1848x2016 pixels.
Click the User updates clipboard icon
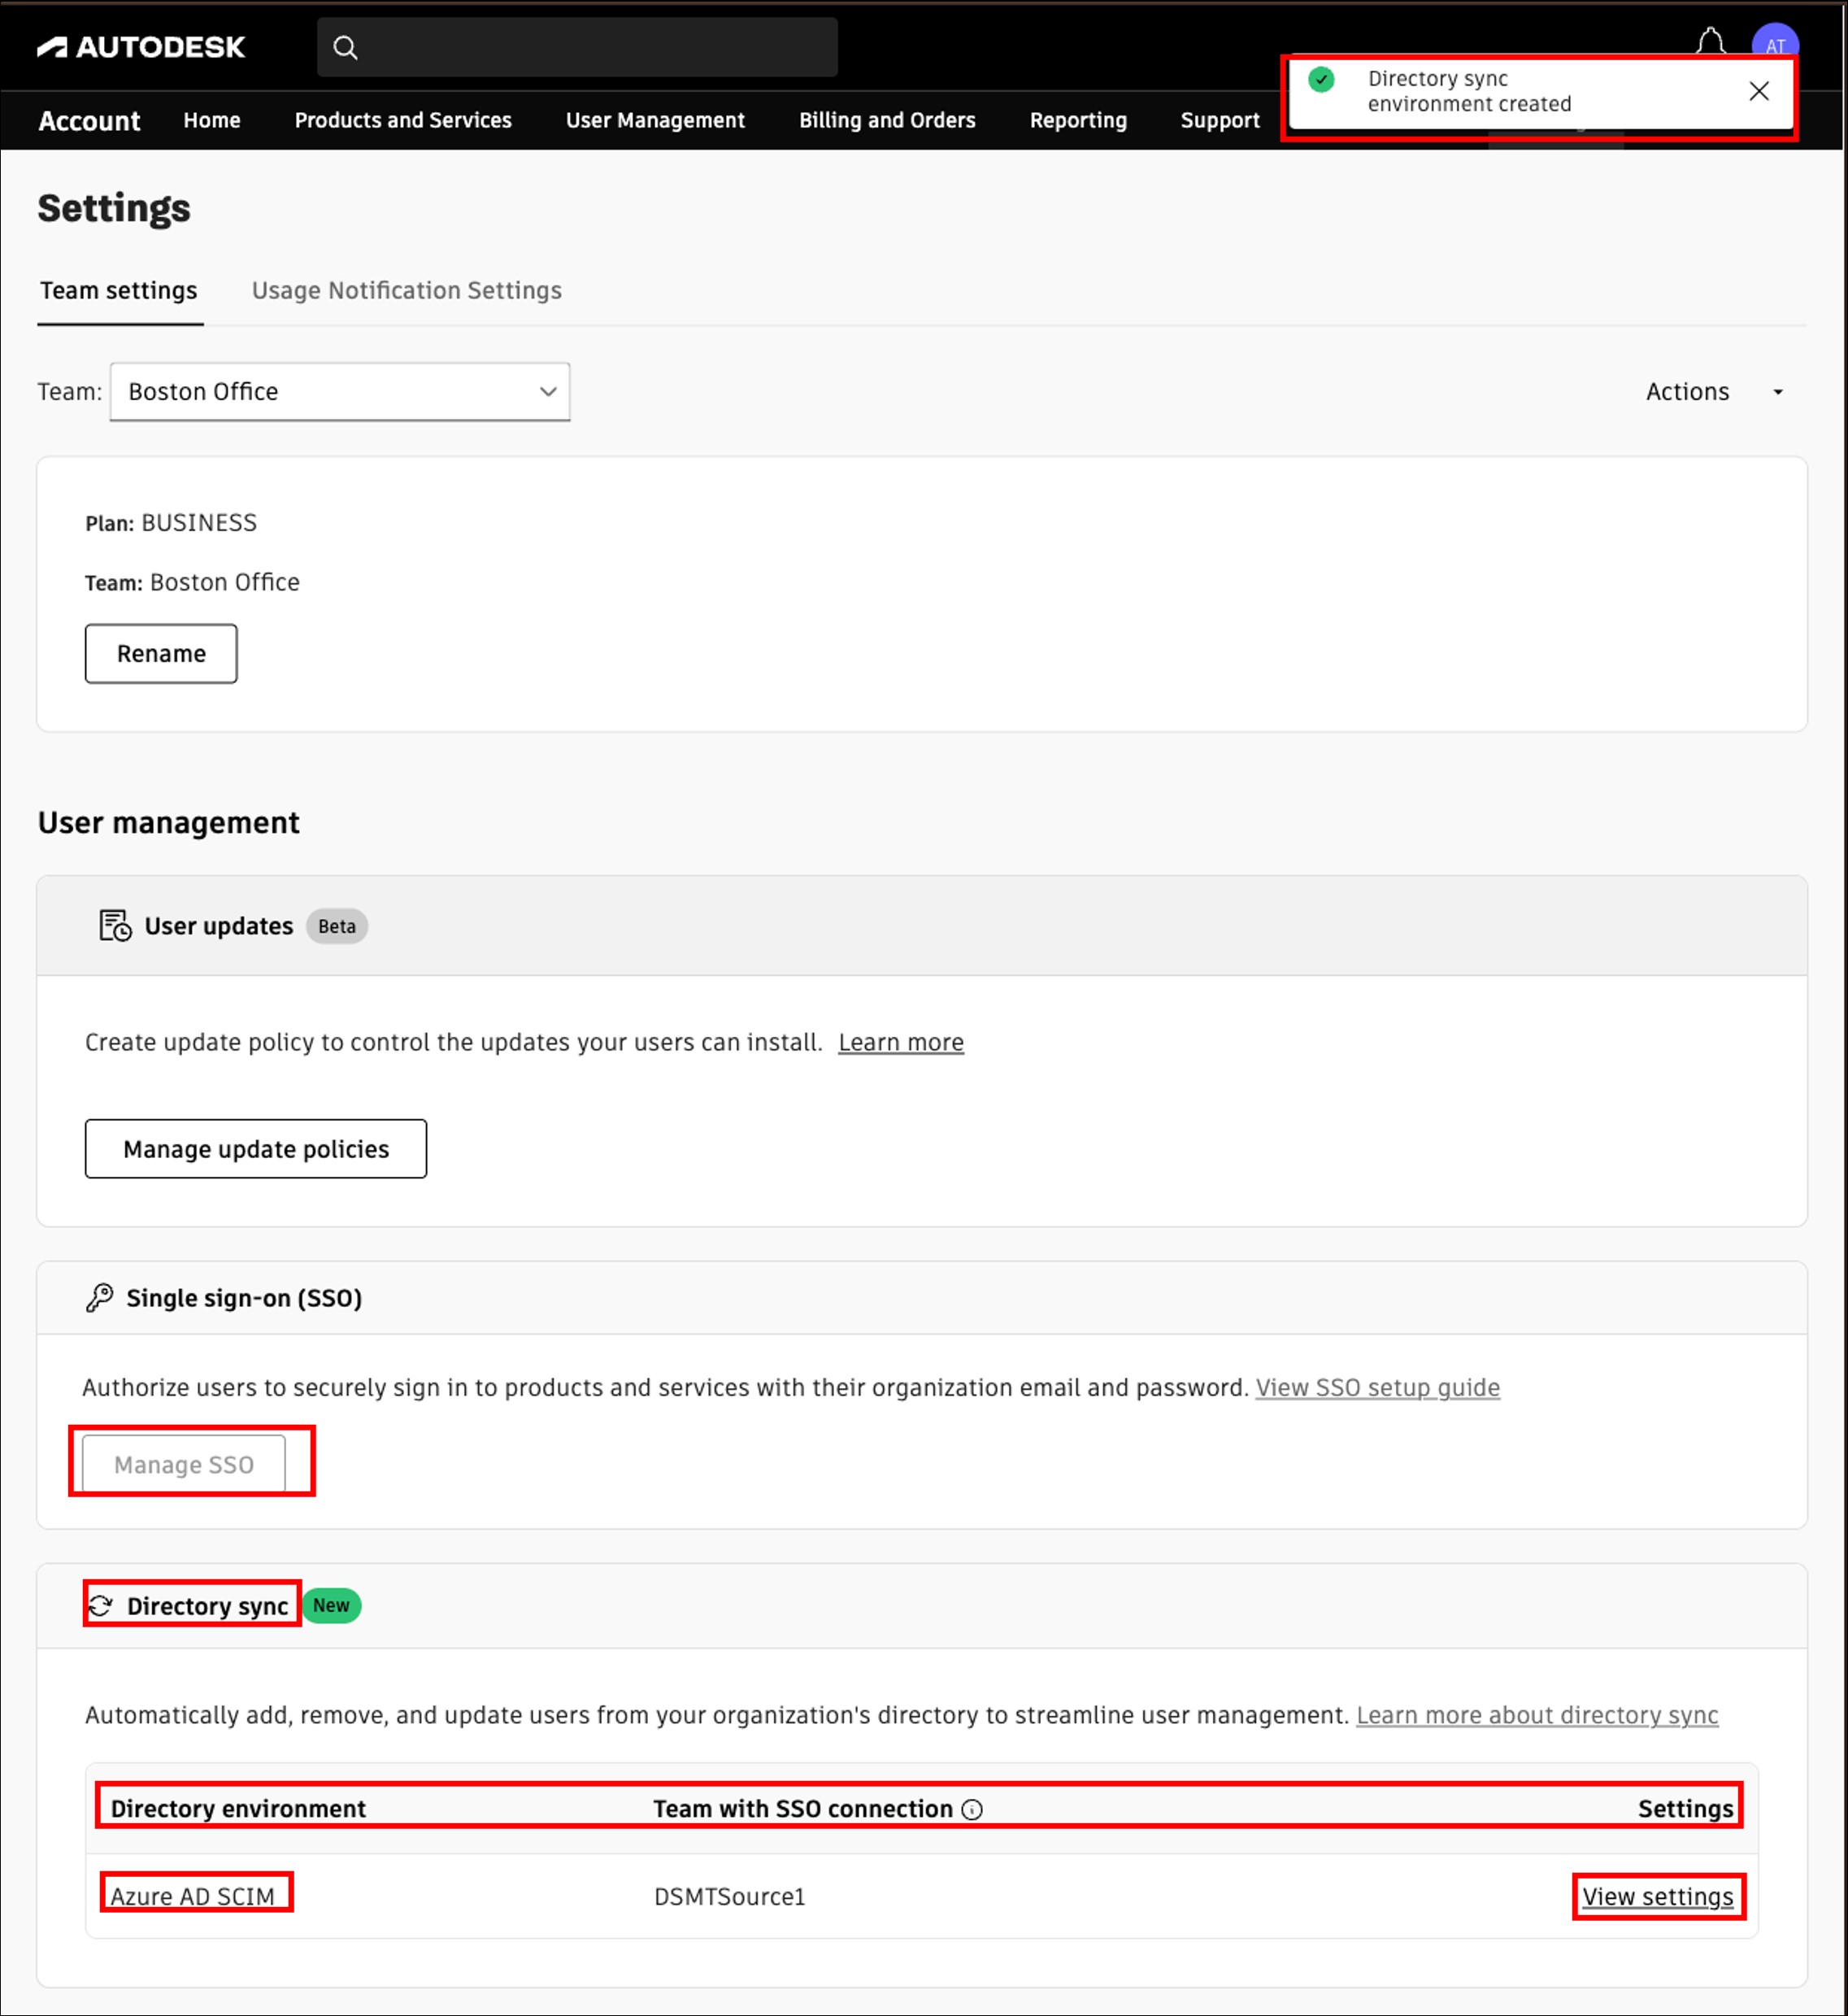point(115,925)
